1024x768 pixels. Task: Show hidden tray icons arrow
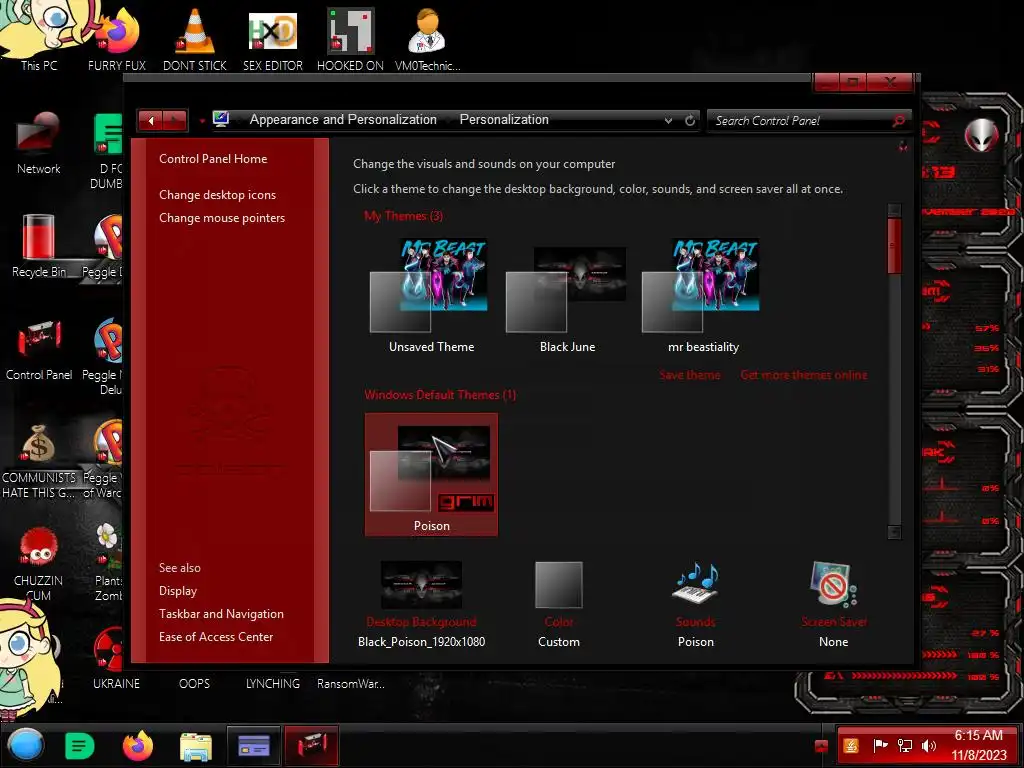coord(822,746)
